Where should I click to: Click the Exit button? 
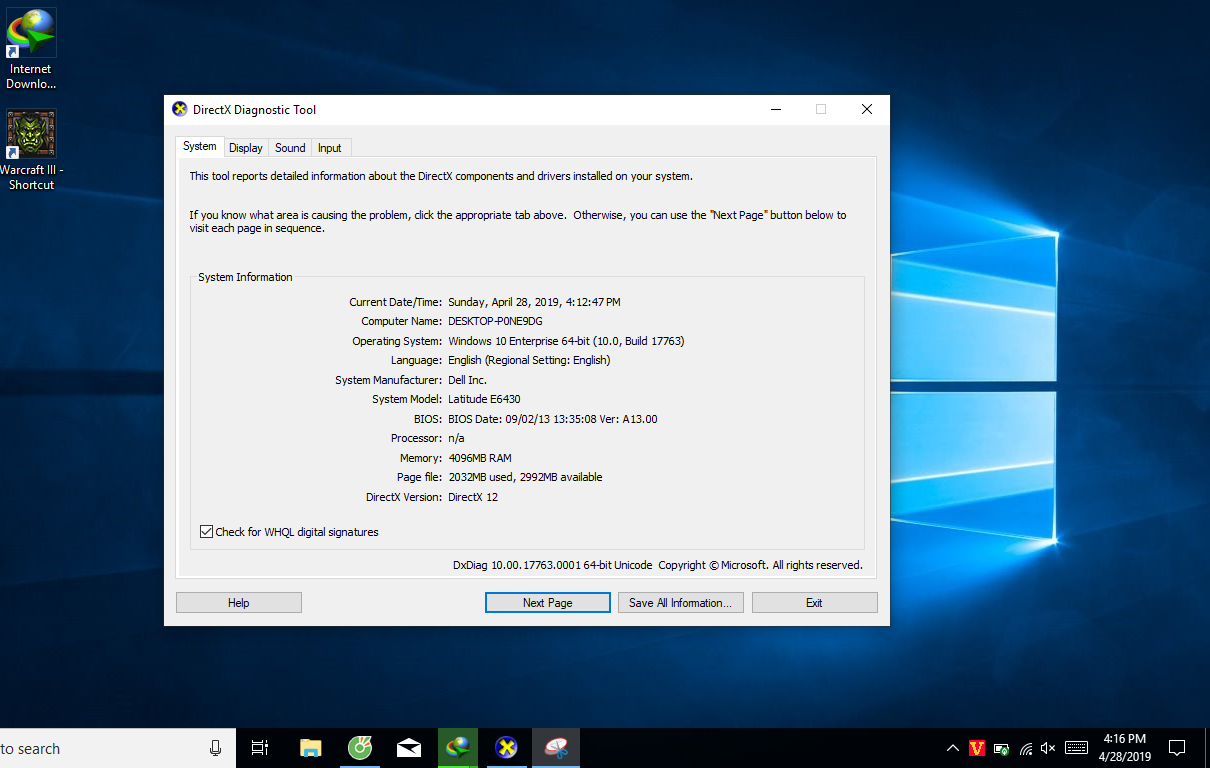(814, 602)
